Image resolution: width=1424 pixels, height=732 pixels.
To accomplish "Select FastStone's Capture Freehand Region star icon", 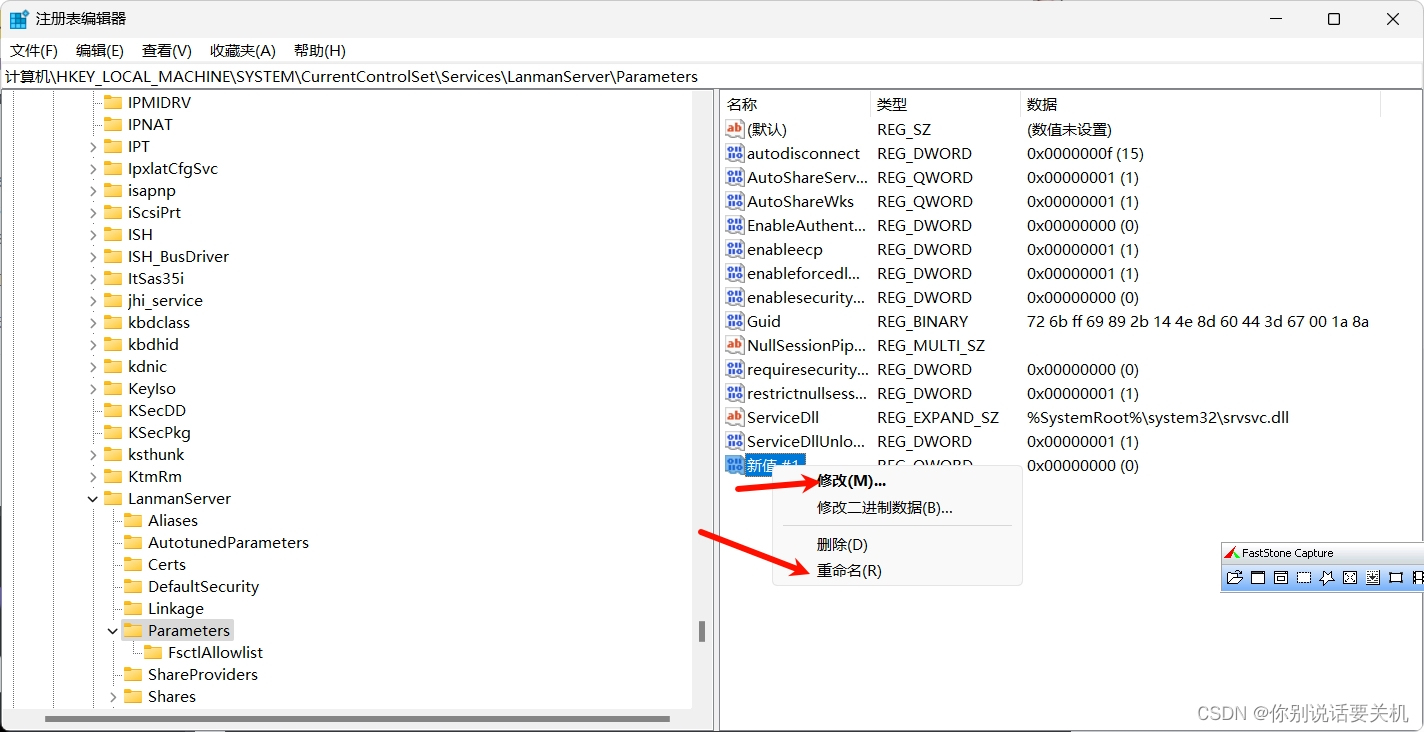I will point(1327,577).
